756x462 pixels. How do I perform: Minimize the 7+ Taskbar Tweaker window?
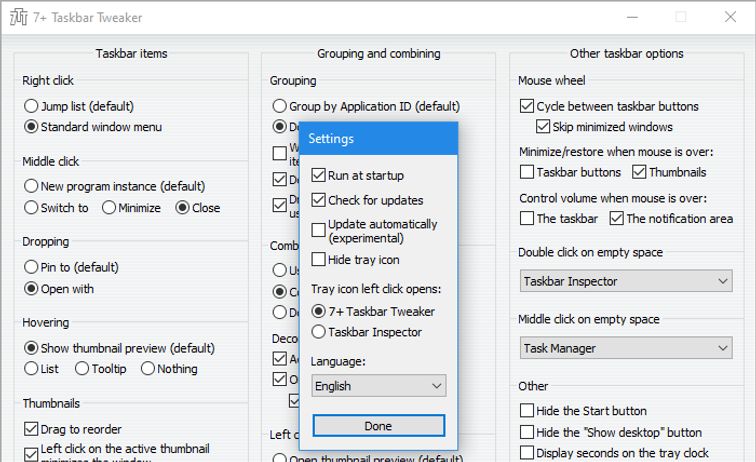632,17
